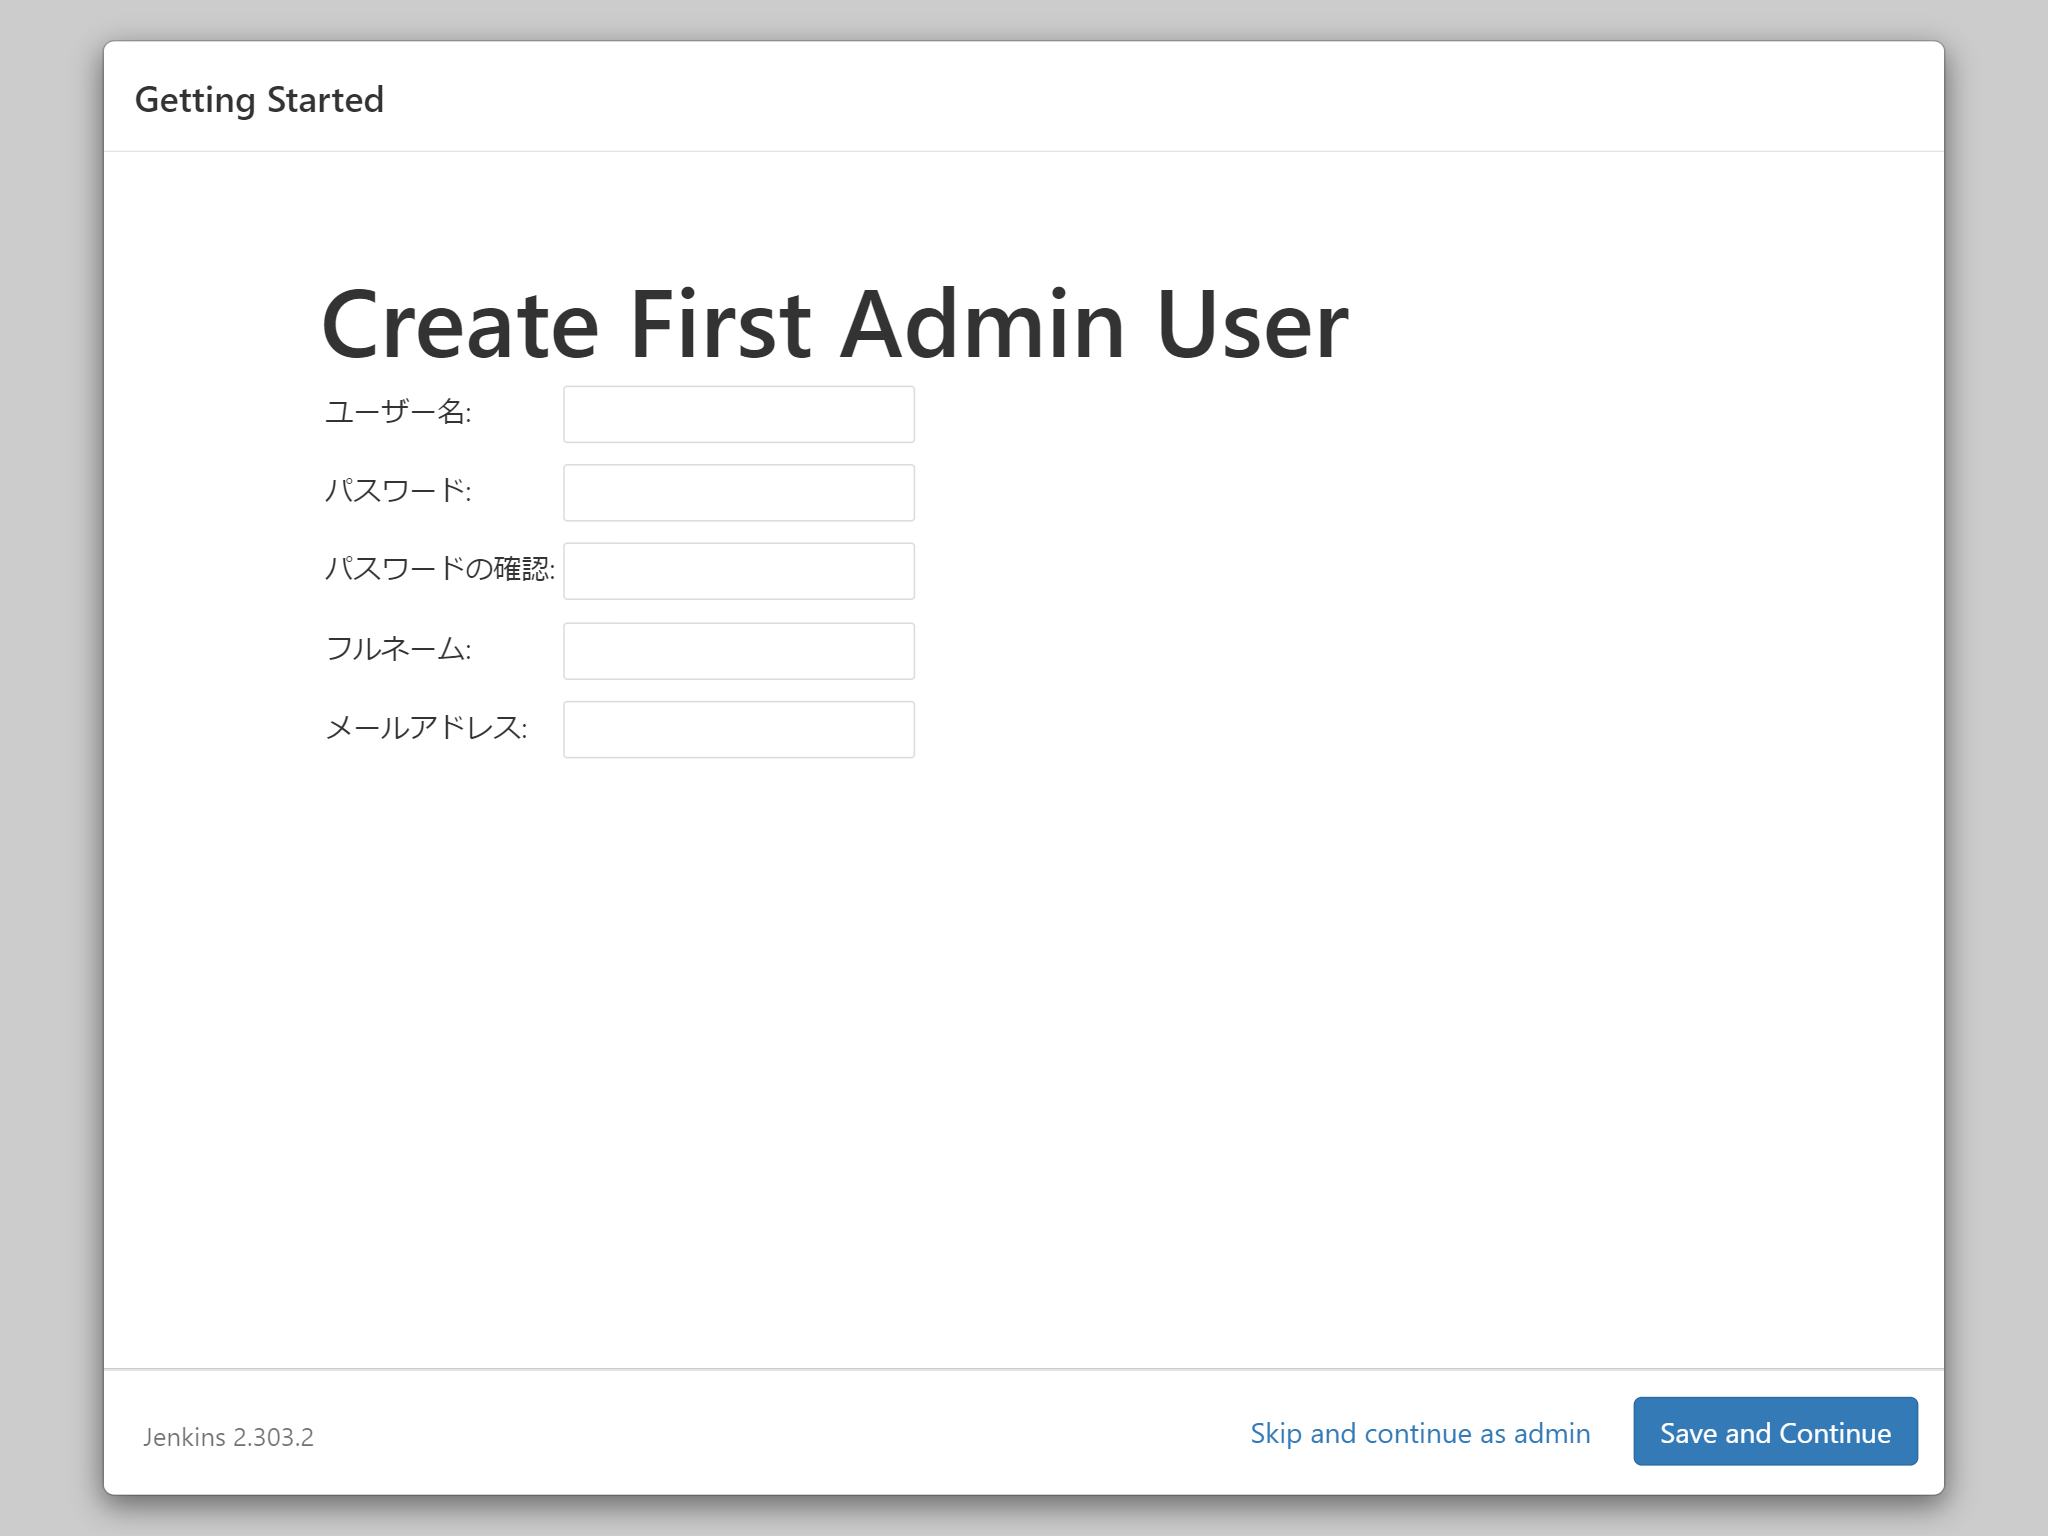Click the フルネーム label text

(397, 649)
